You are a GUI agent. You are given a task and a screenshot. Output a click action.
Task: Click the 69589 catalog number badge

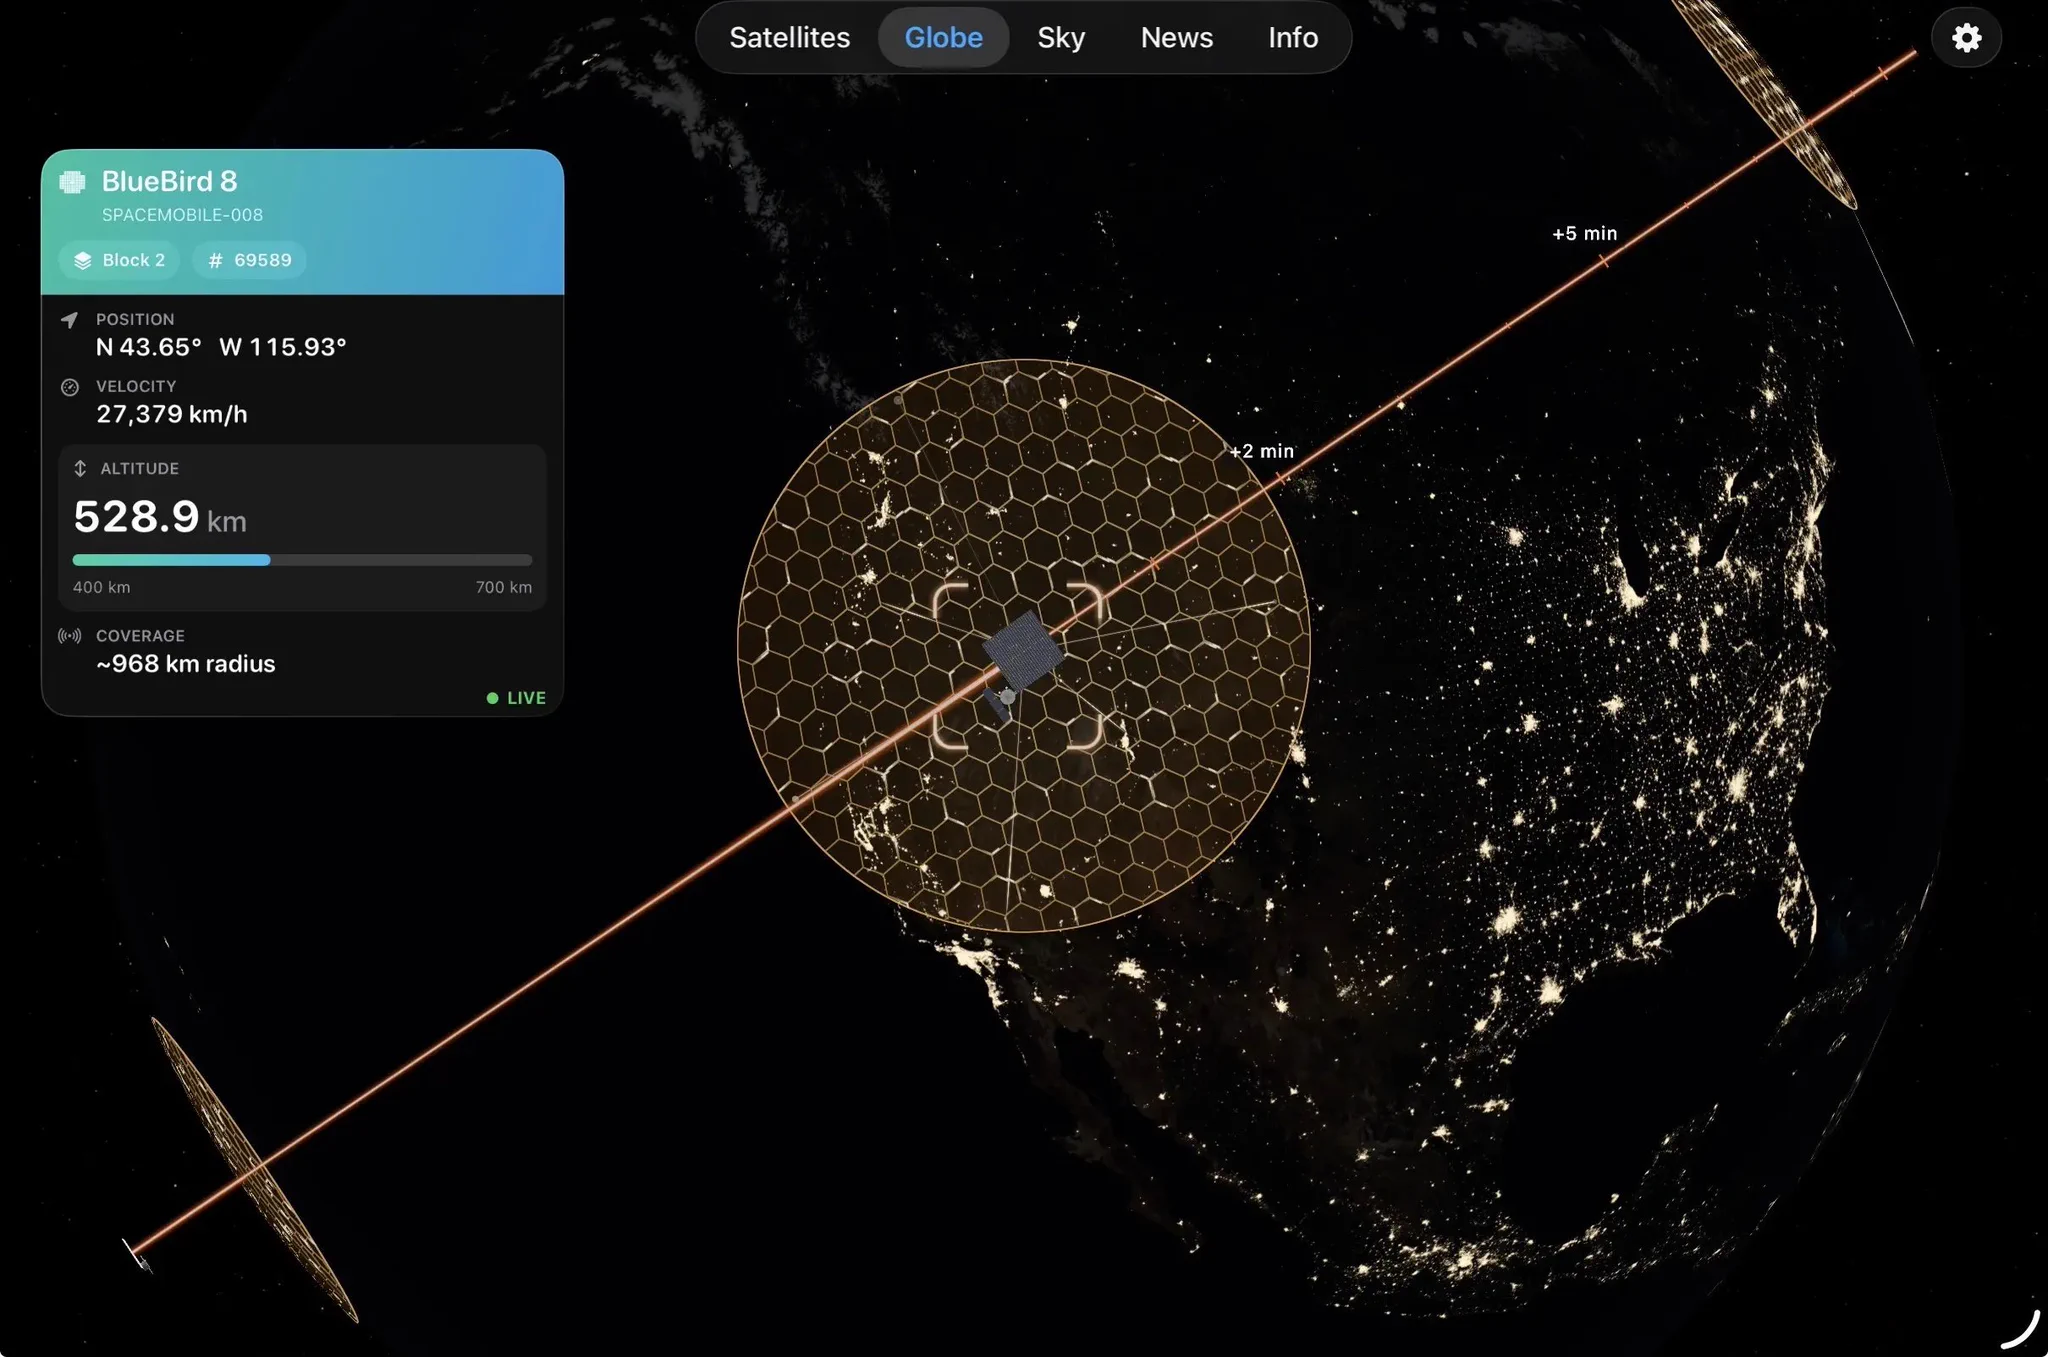pyautogui.click(x=249, y=260)
